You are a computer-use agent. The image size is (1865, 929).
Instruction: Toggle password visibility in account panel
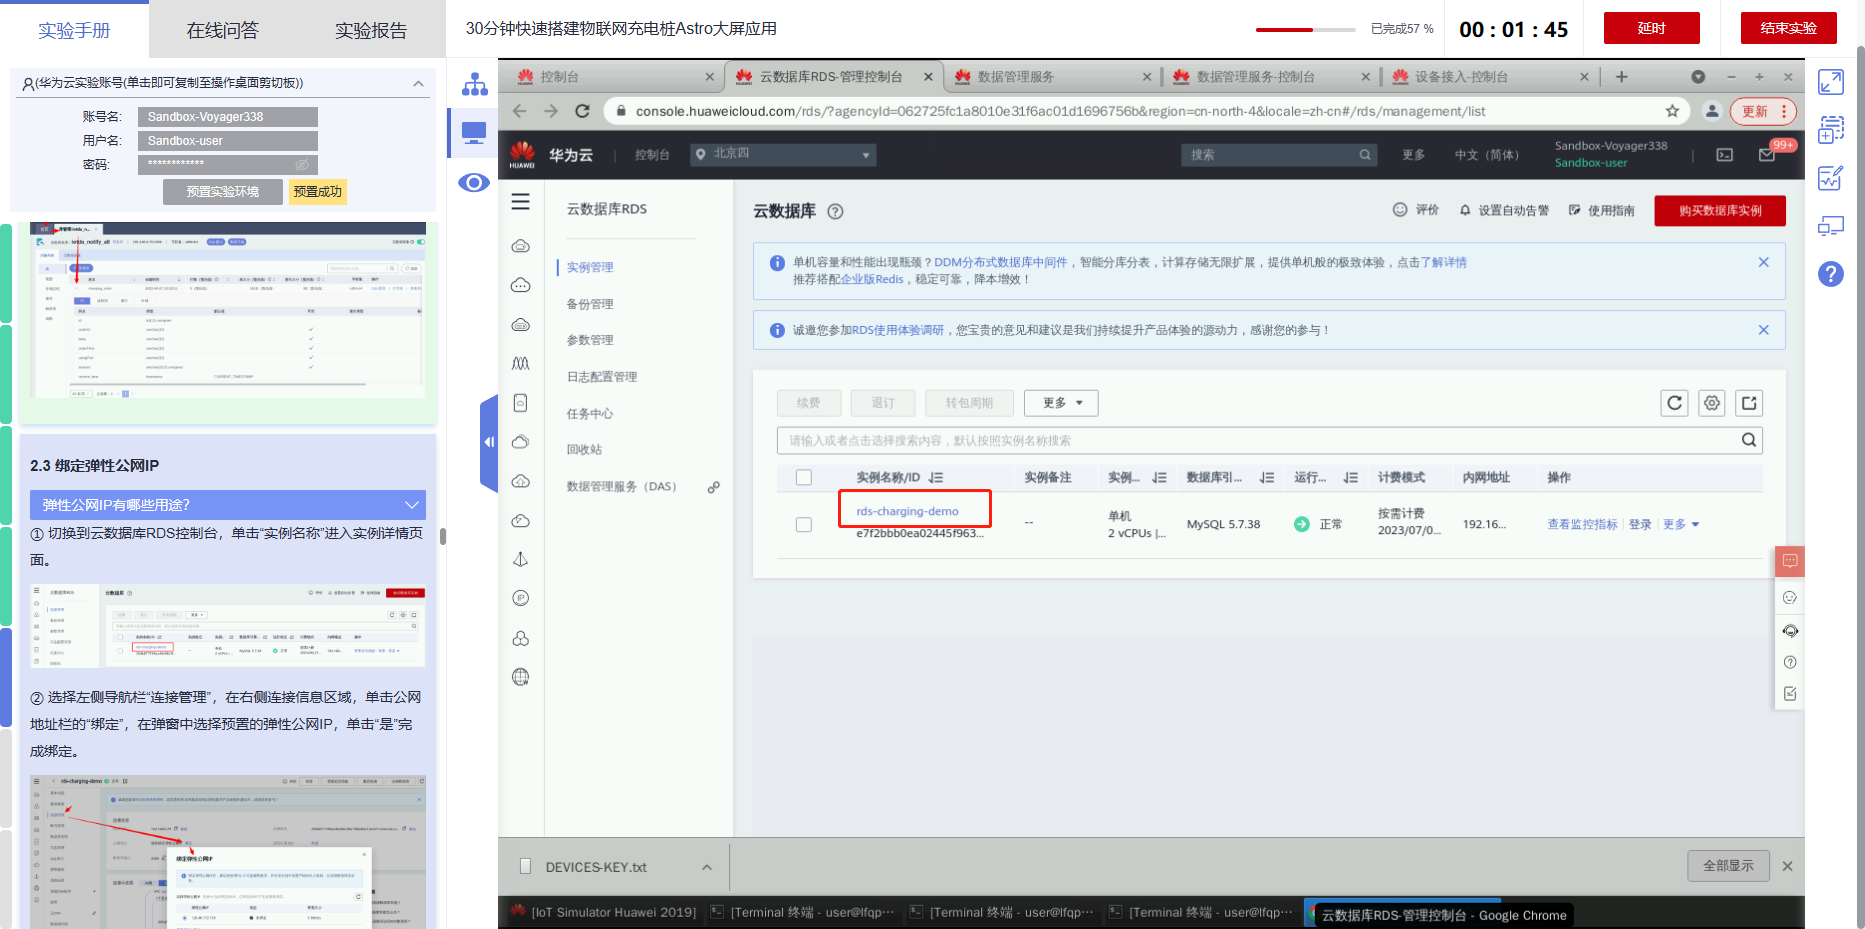coord(302,164)
